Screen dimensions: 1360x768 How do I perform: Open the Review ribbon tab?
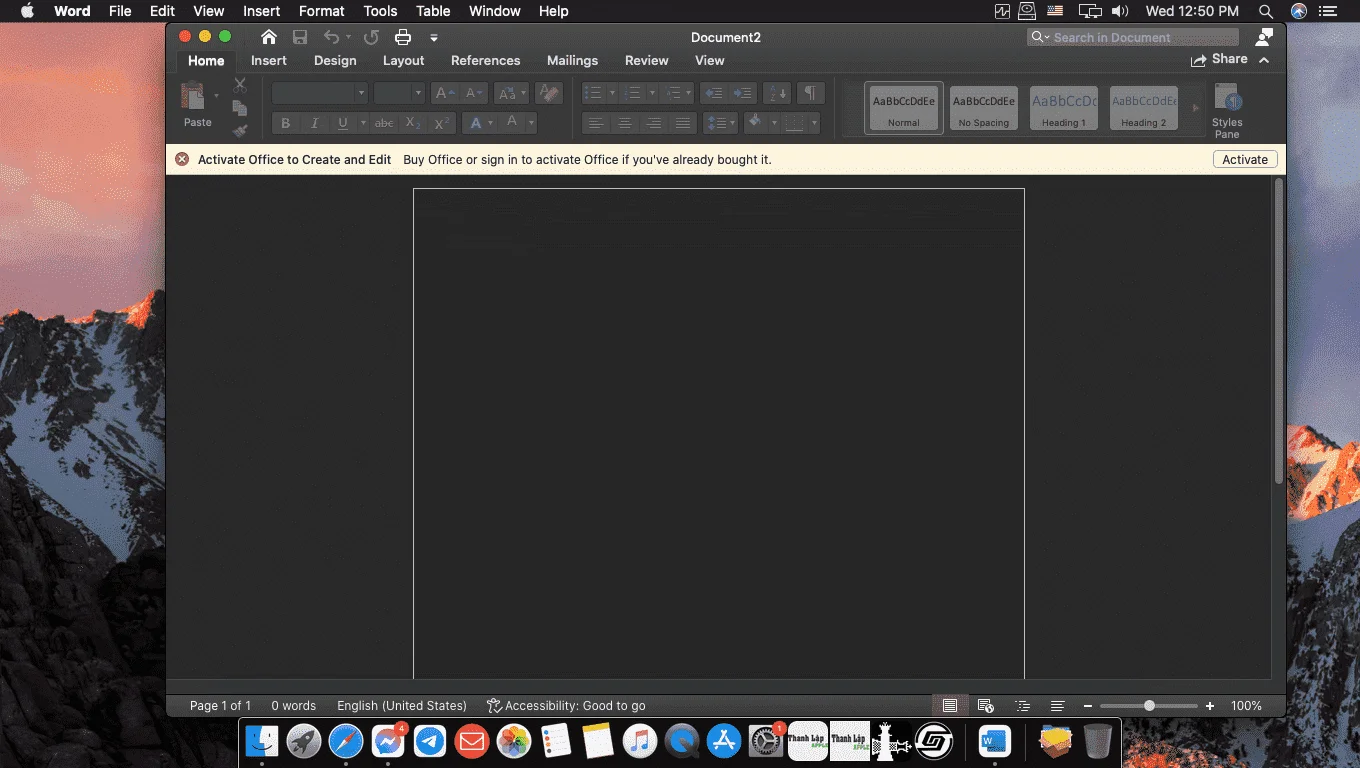pos(647,60)
